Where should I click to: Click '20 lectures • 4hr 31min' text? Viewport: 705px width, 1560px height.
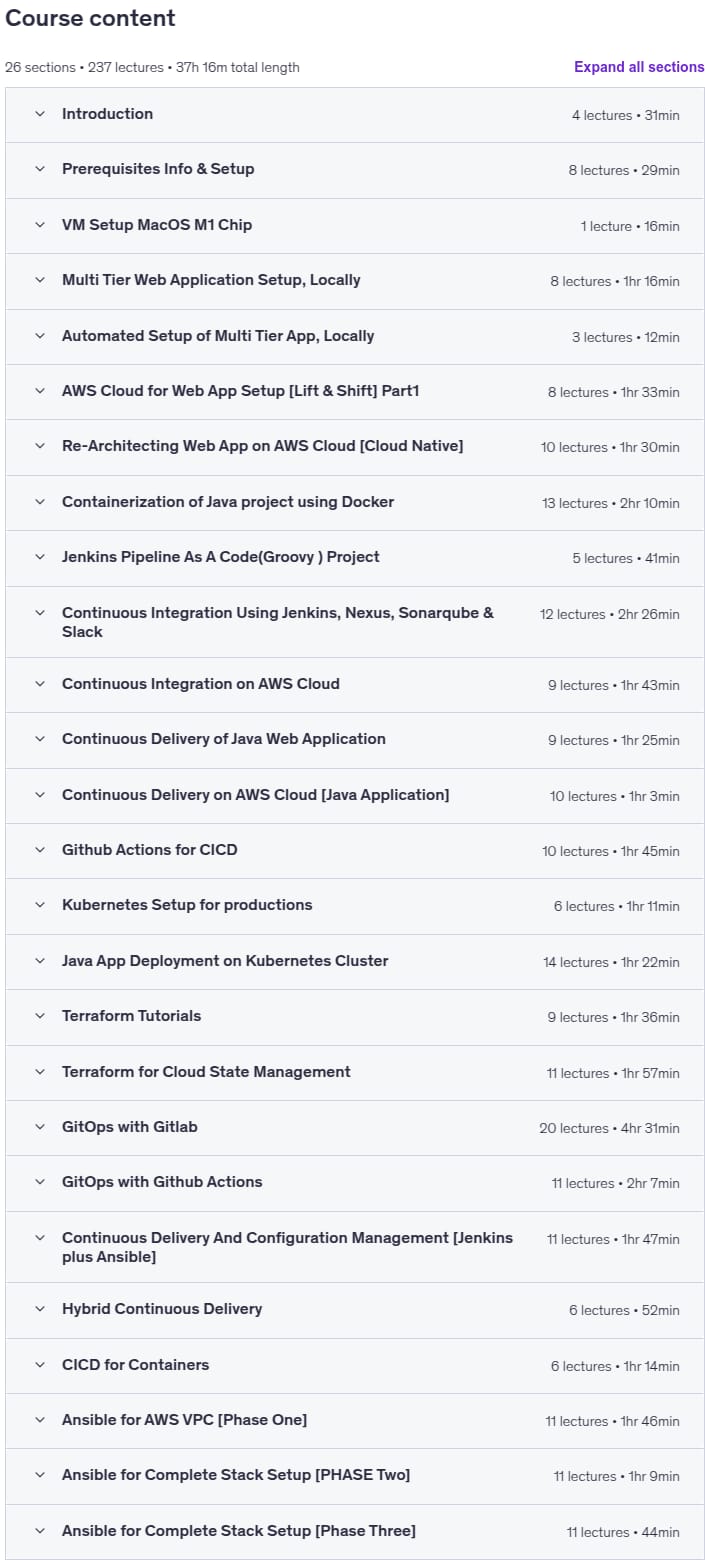(610, 1129)
